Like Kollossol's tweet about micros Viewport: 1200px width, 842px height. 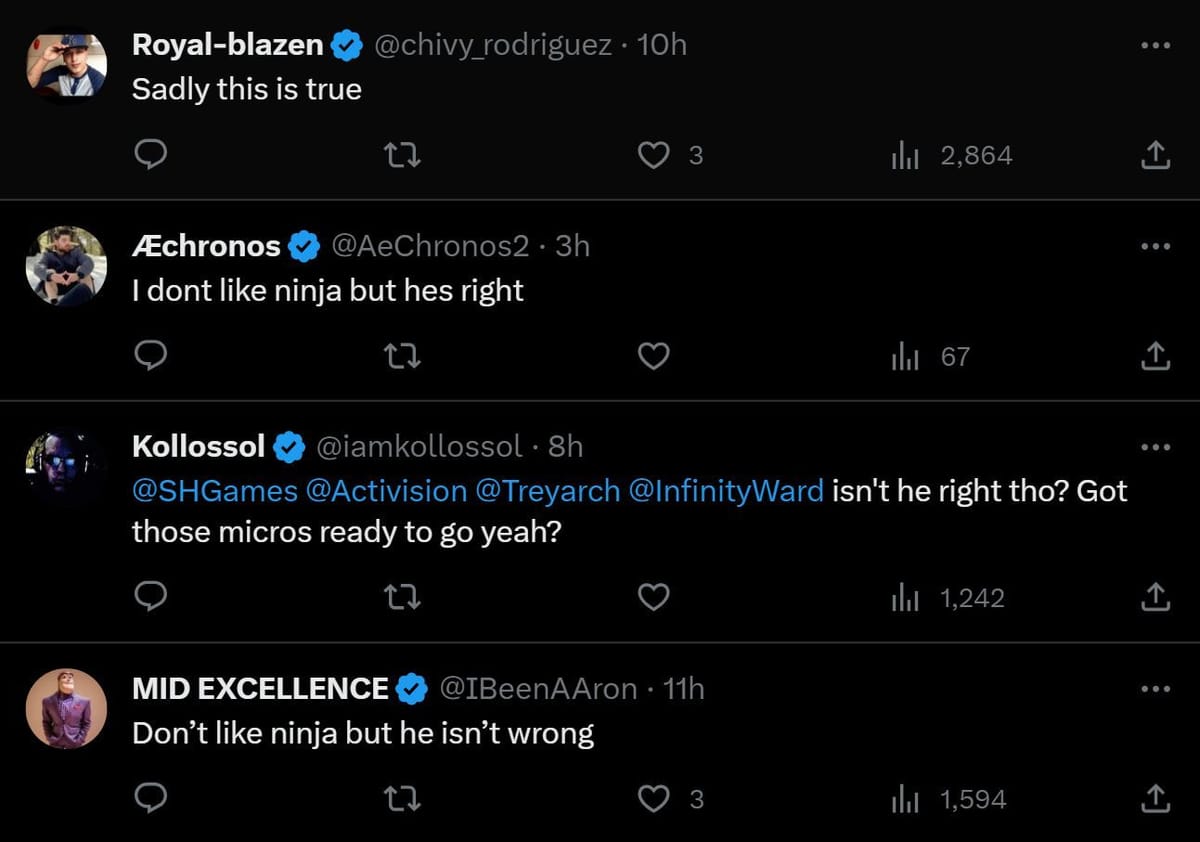[654, 598]
